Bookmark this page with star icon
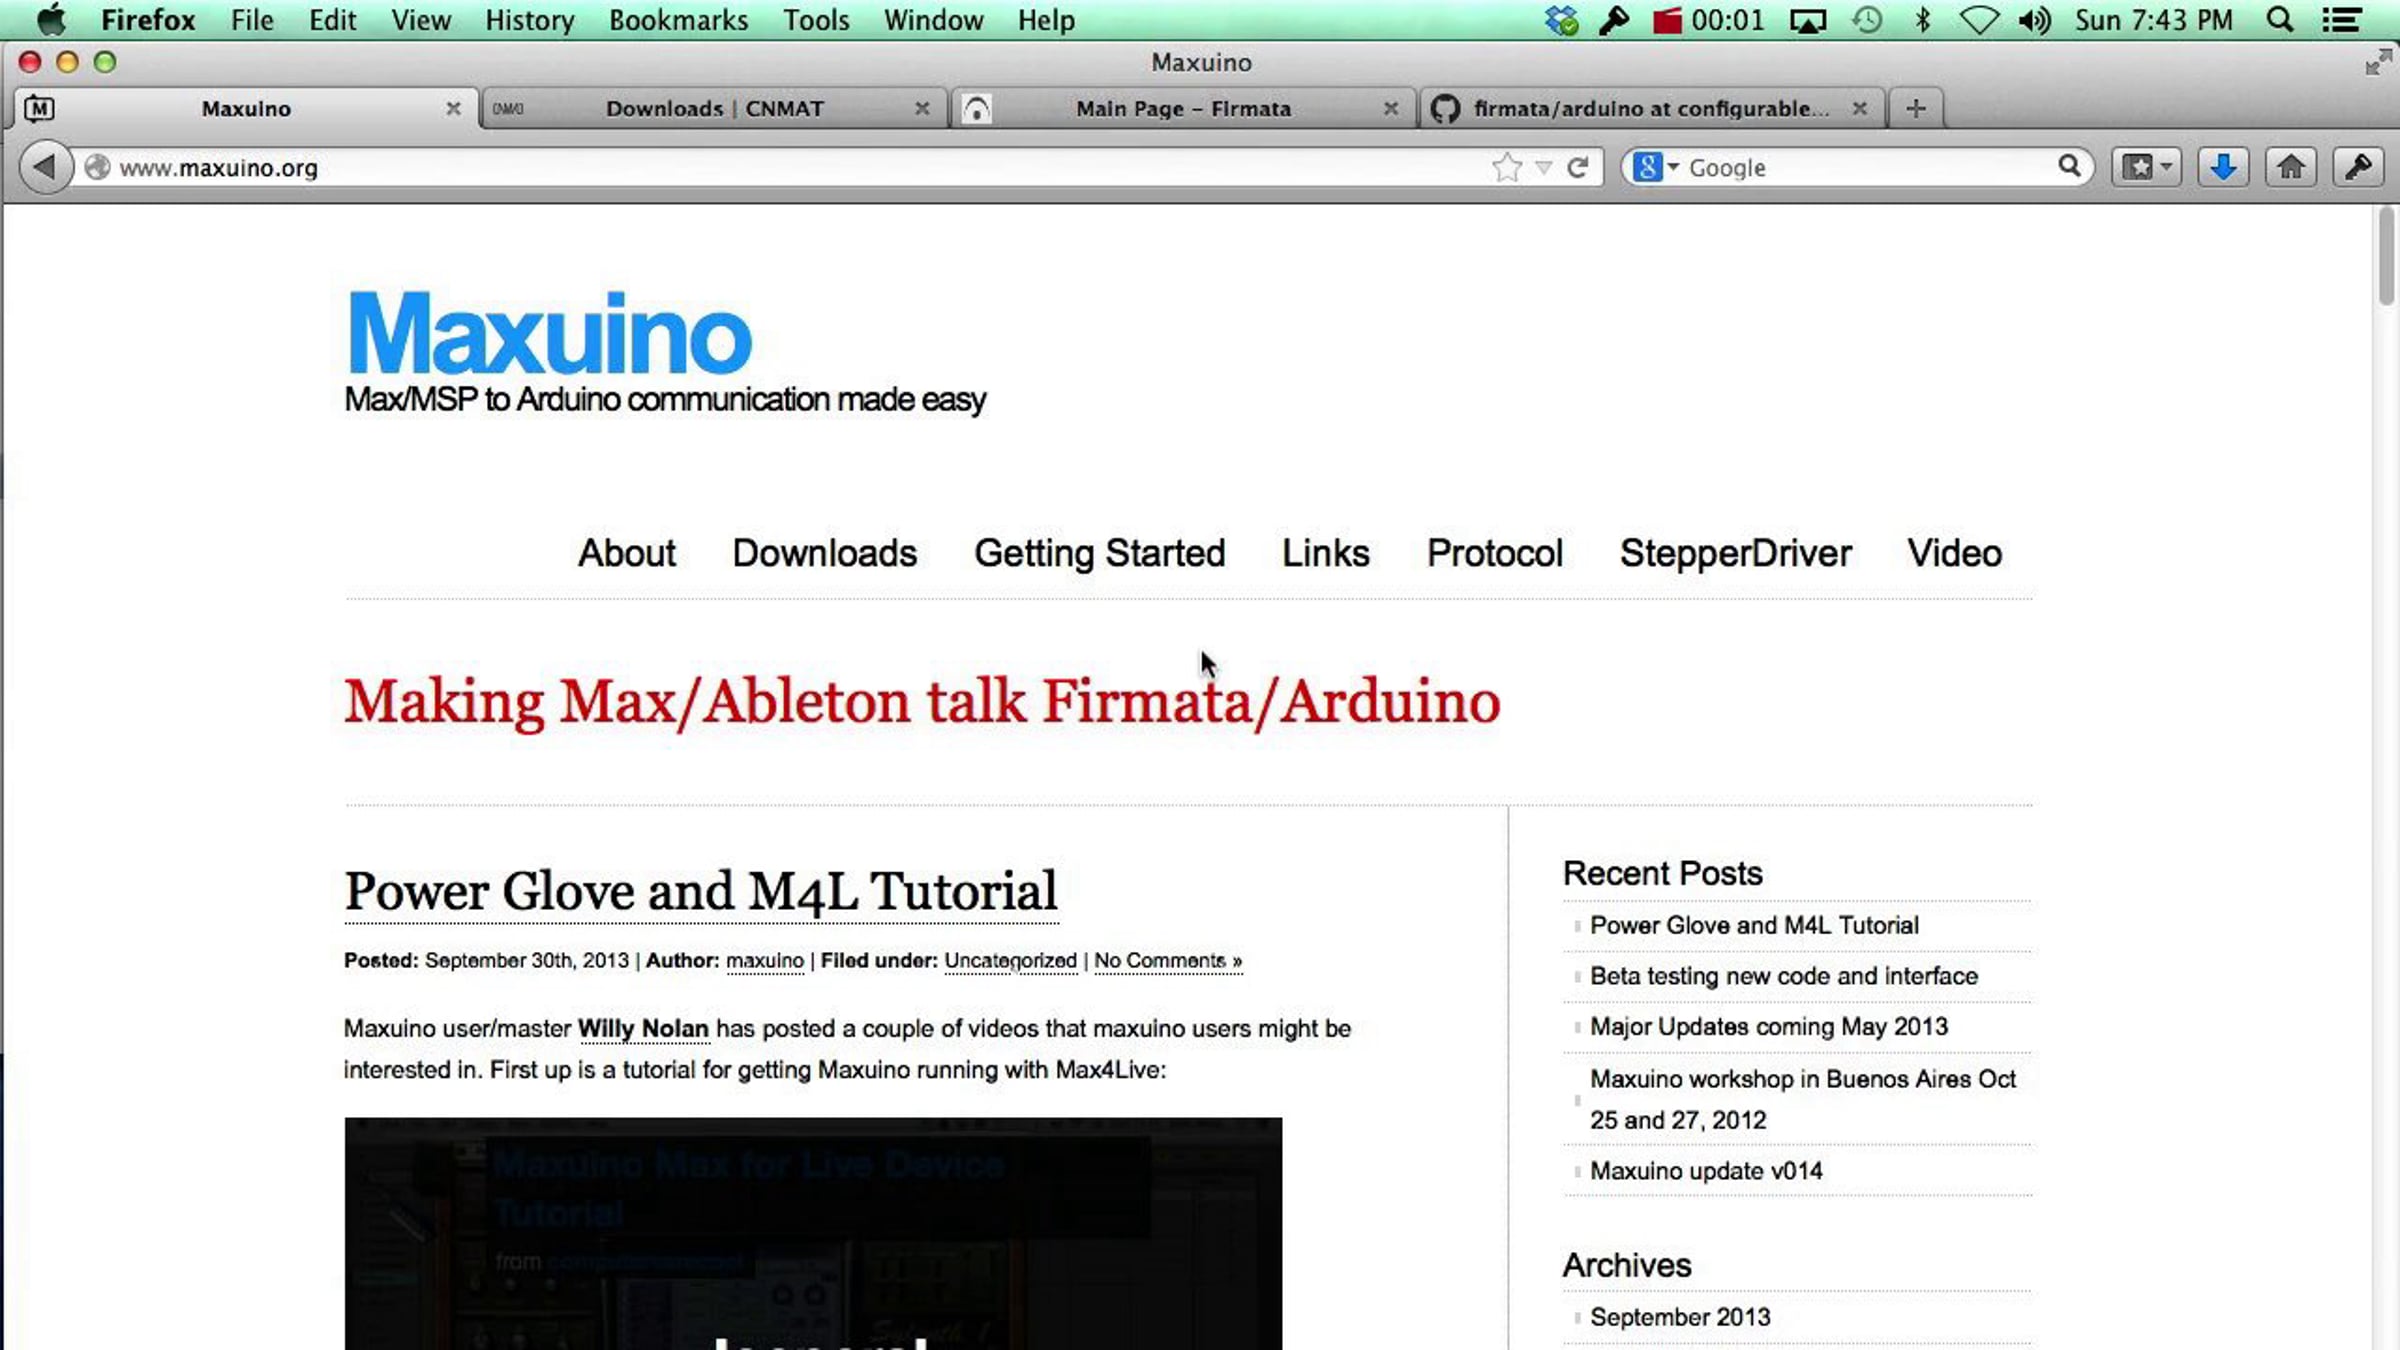The width and height of the screenshot is (2400, 1350). click(1506, 167)
